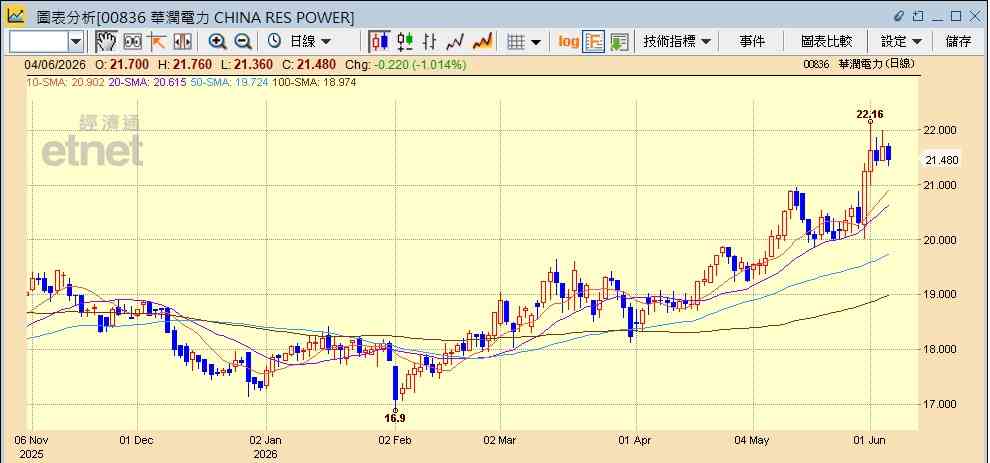Screen dimensions: 990x463
Task: Select the hand pan tool
Action: [x=106, y=42]
